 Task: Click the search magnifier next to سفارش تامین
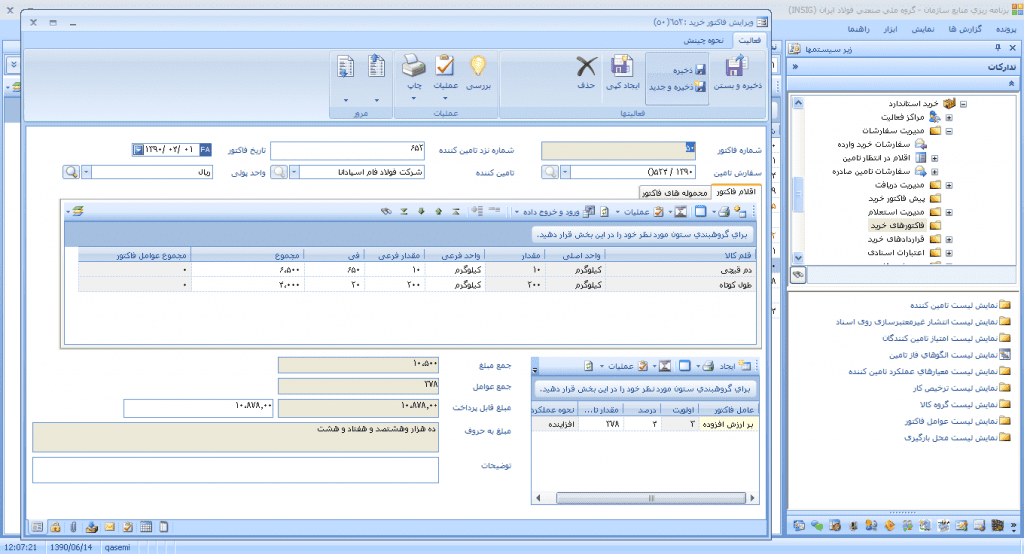550,172
